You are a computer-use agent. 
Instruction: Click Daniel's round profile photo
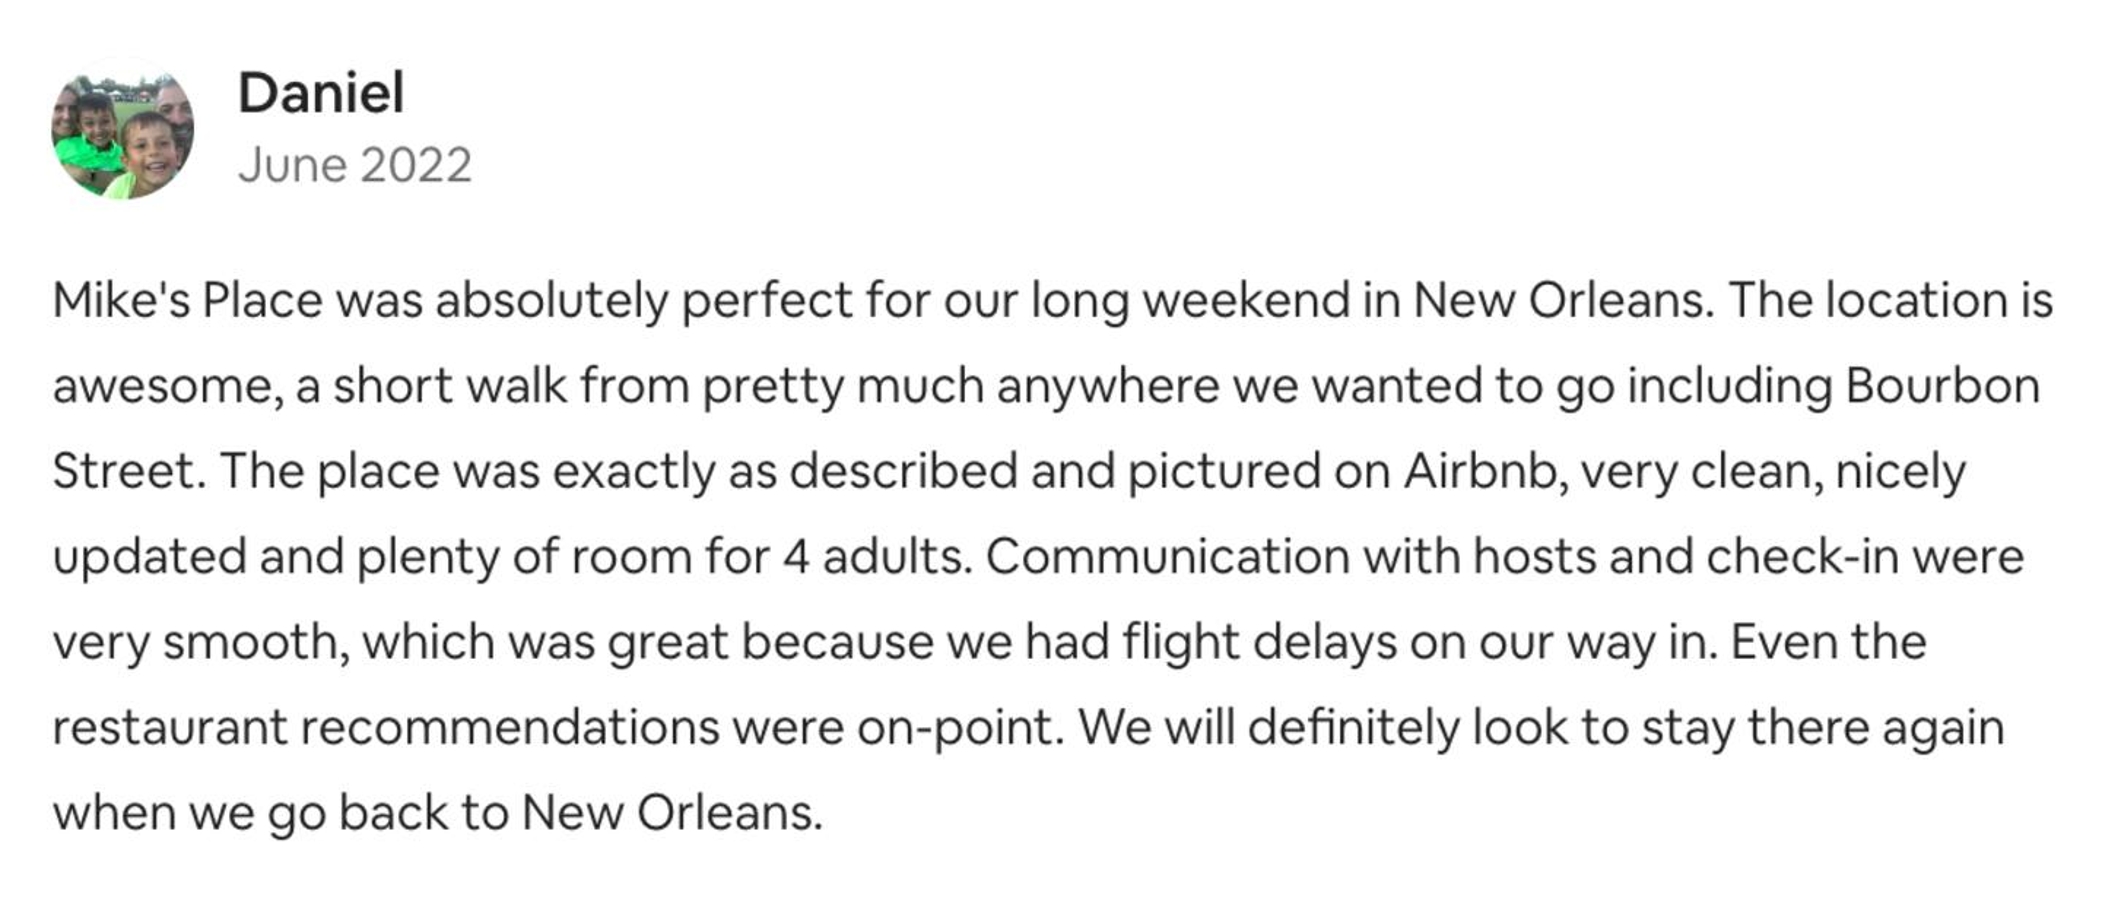point(123,129)
